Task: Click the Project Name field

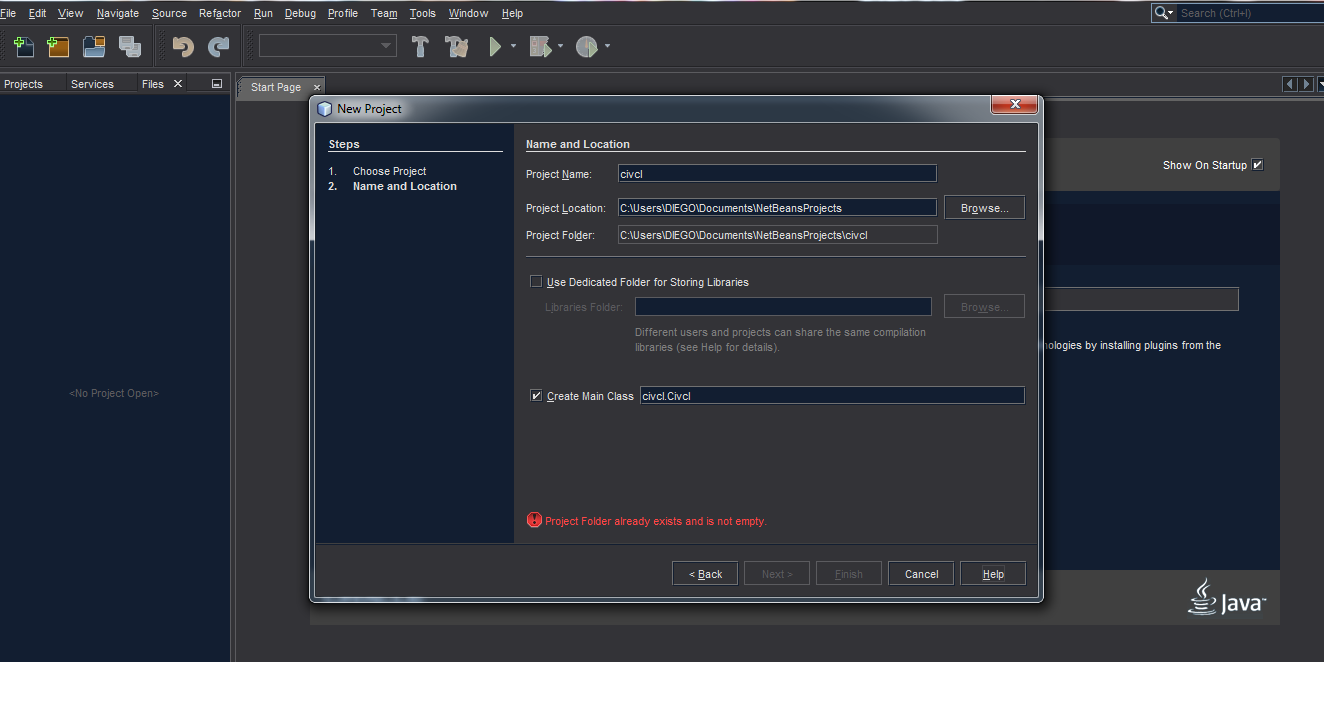Action: (x=777, y=173)
